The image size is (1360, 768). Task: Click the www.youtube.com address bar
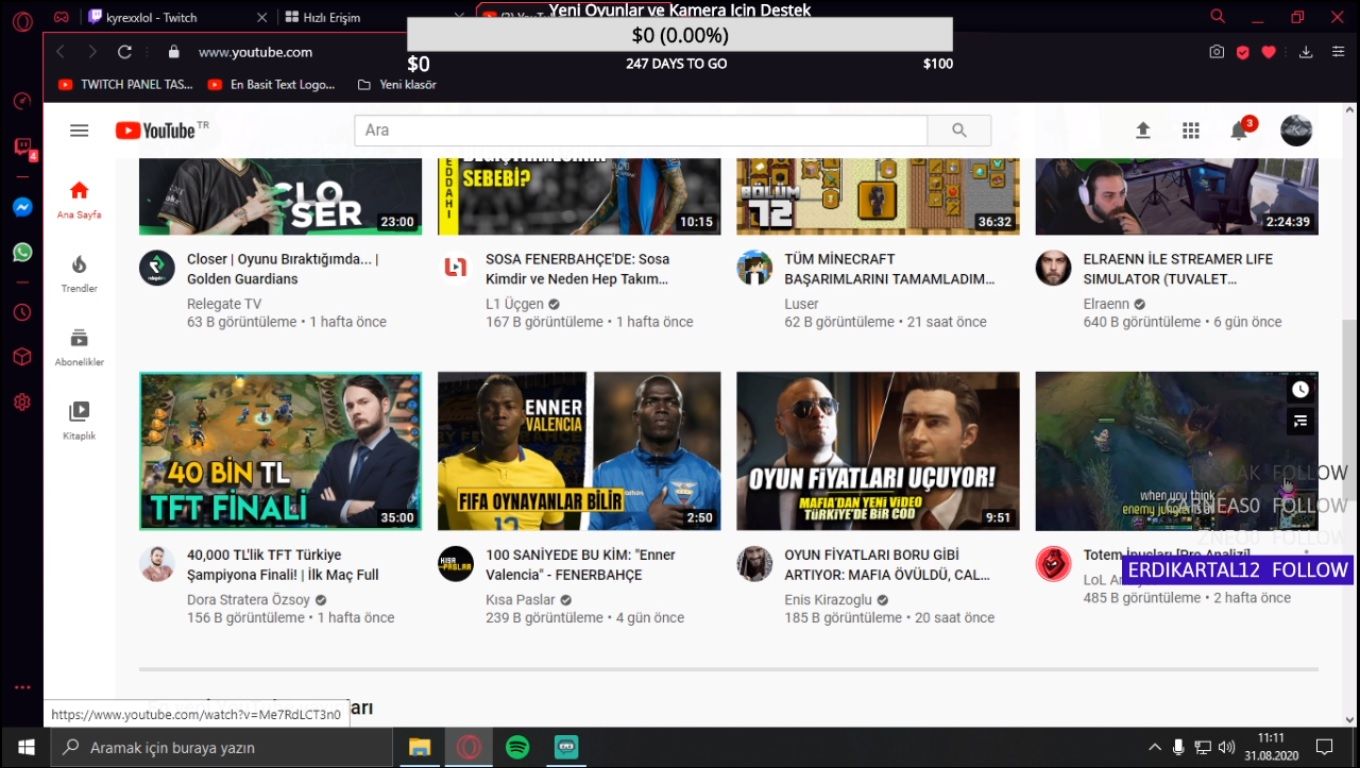[x=255, y=52]
